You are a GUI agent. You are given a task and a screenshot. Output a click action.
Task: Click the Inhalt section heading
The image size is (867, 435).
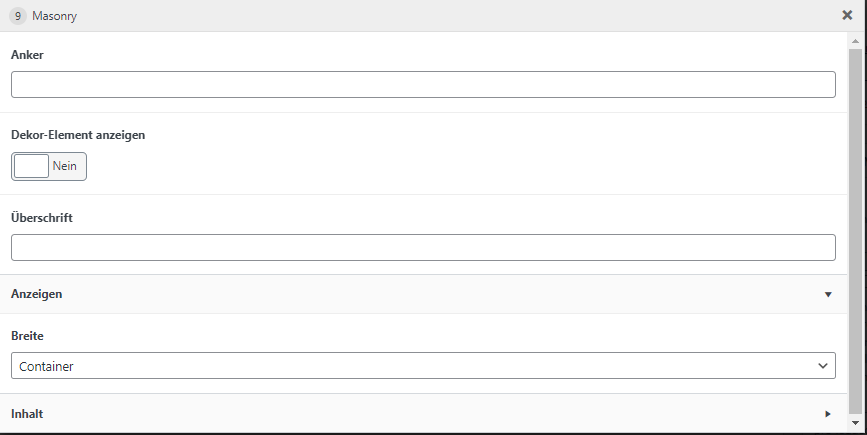[27, 413]
